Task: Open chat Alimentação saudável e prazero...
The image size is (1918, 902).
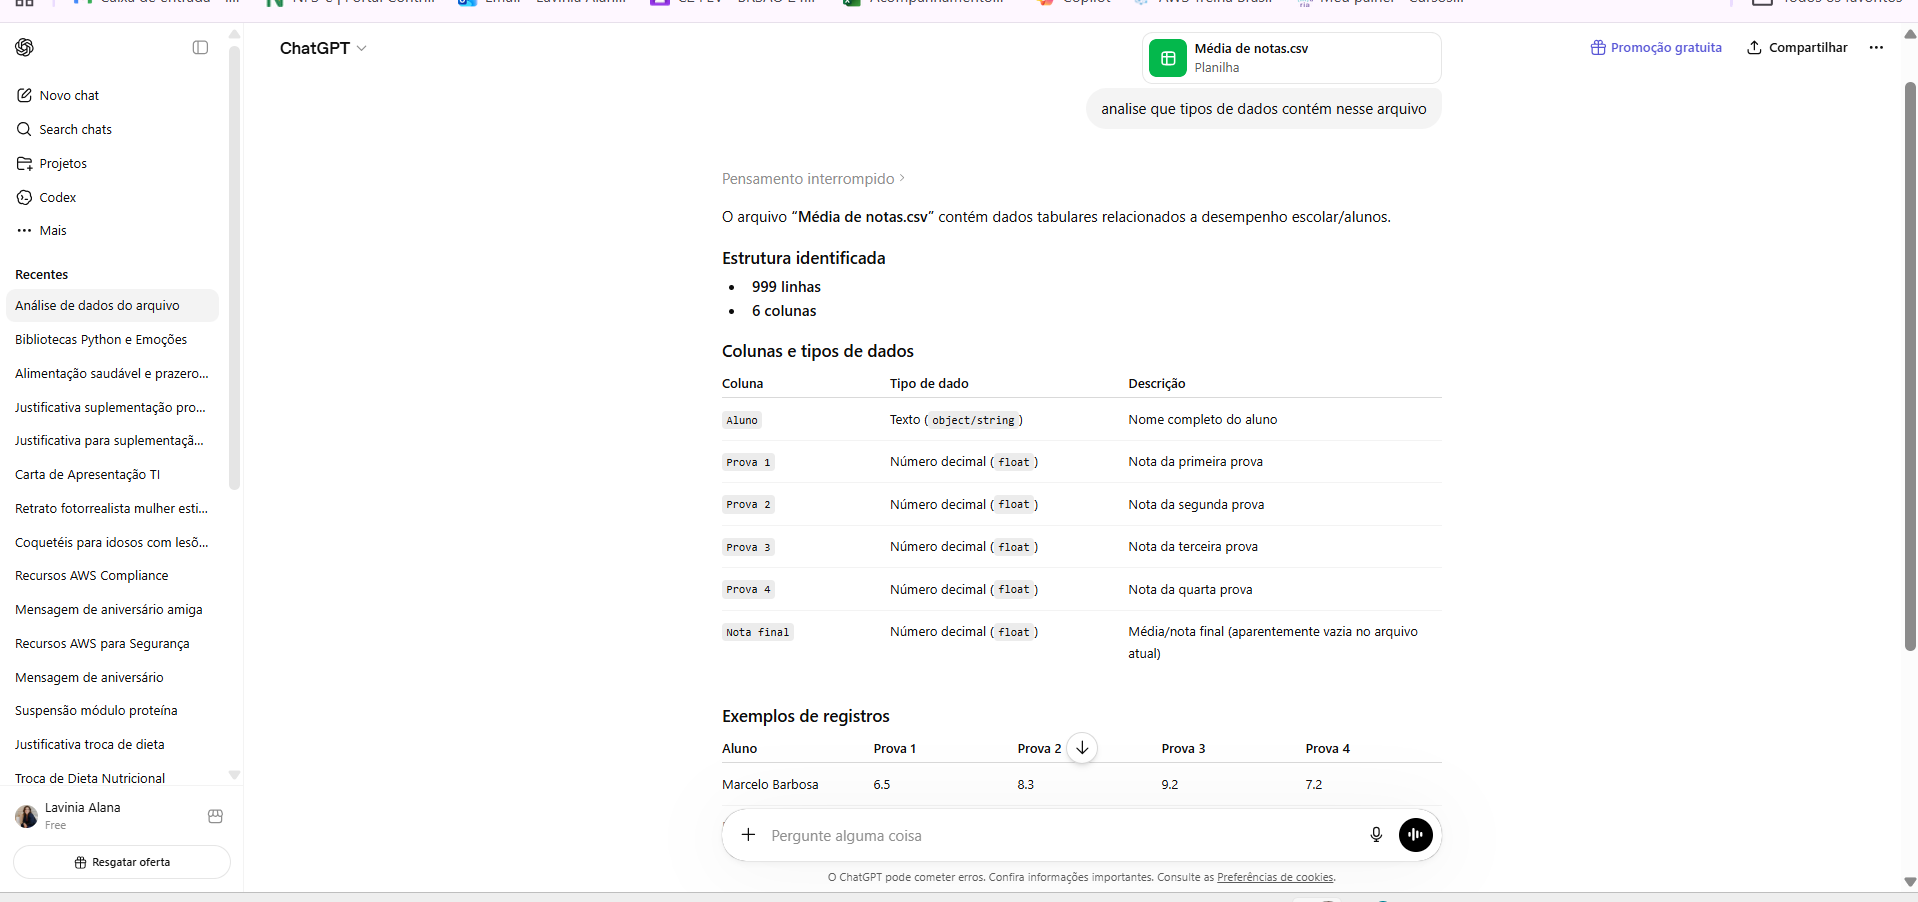Action: 112,374
